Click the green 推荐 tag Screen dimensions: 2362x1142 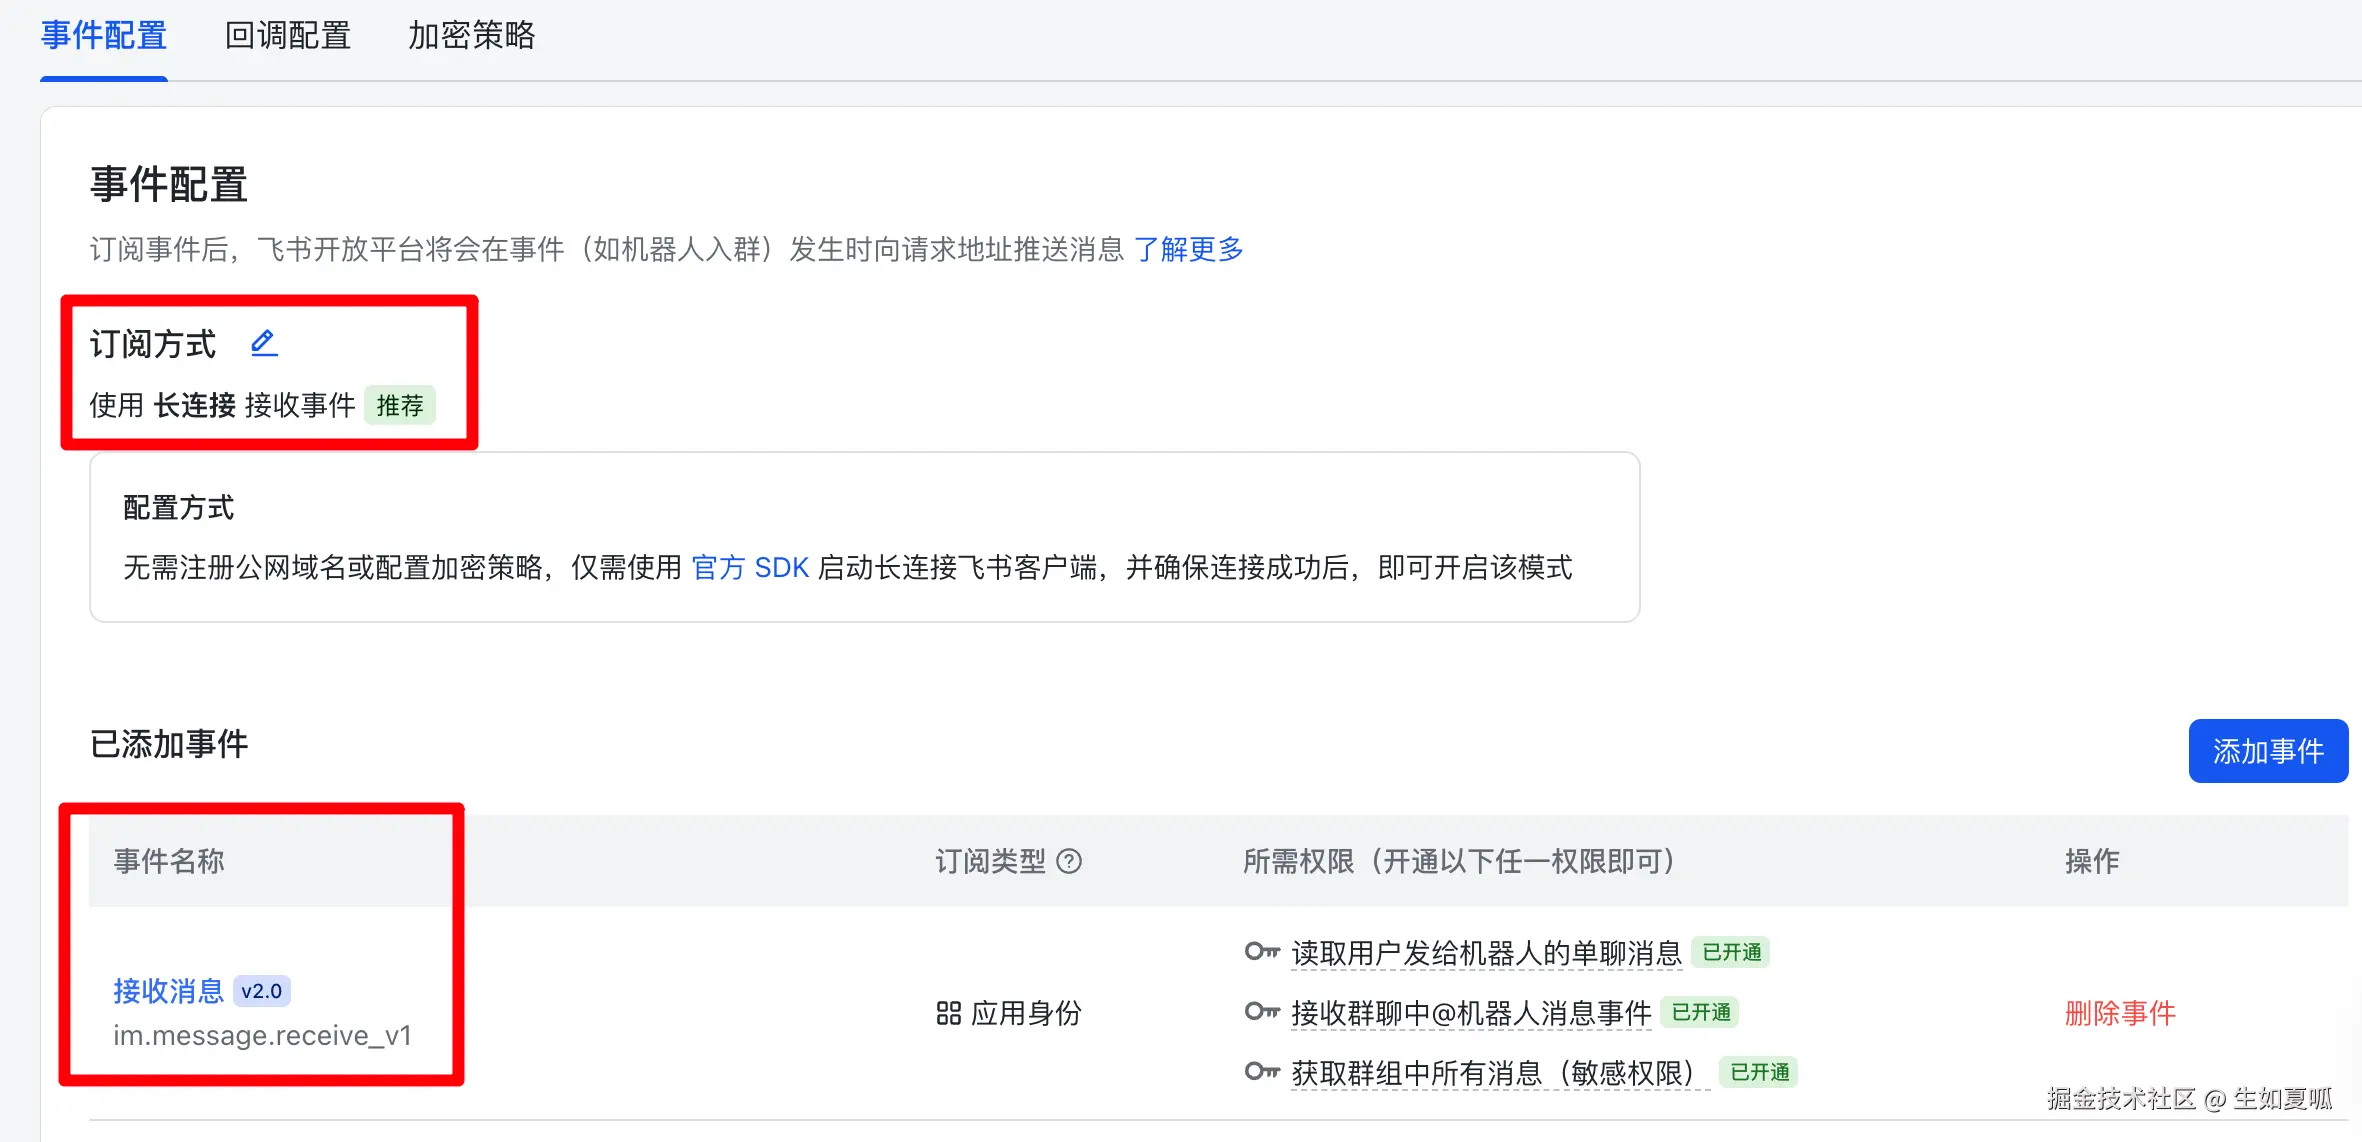click(x=400, y=405)
